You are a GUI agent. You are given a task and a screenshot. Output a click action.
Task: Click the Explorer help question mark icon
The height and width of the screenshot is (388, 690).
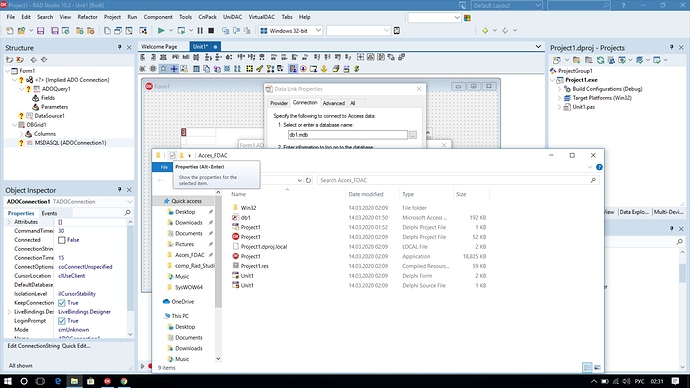point(599,167)
